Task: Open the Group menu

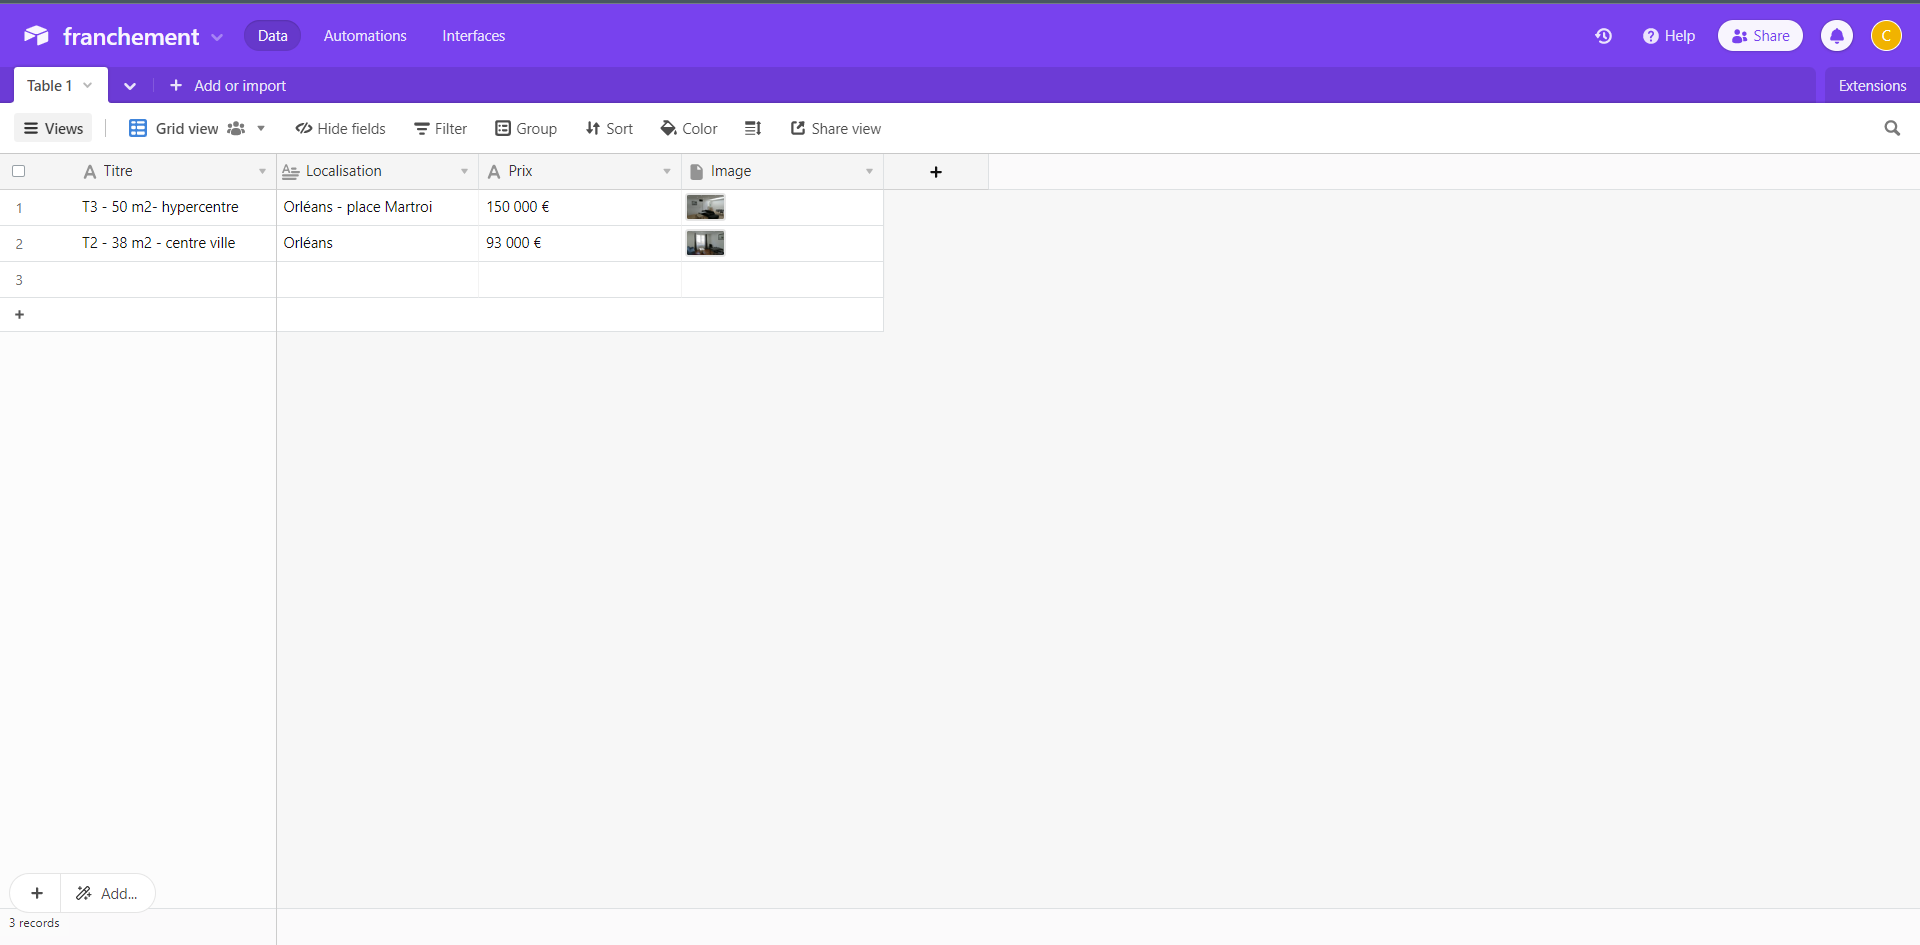Action: pyautogui.click(x=526, y=128)
